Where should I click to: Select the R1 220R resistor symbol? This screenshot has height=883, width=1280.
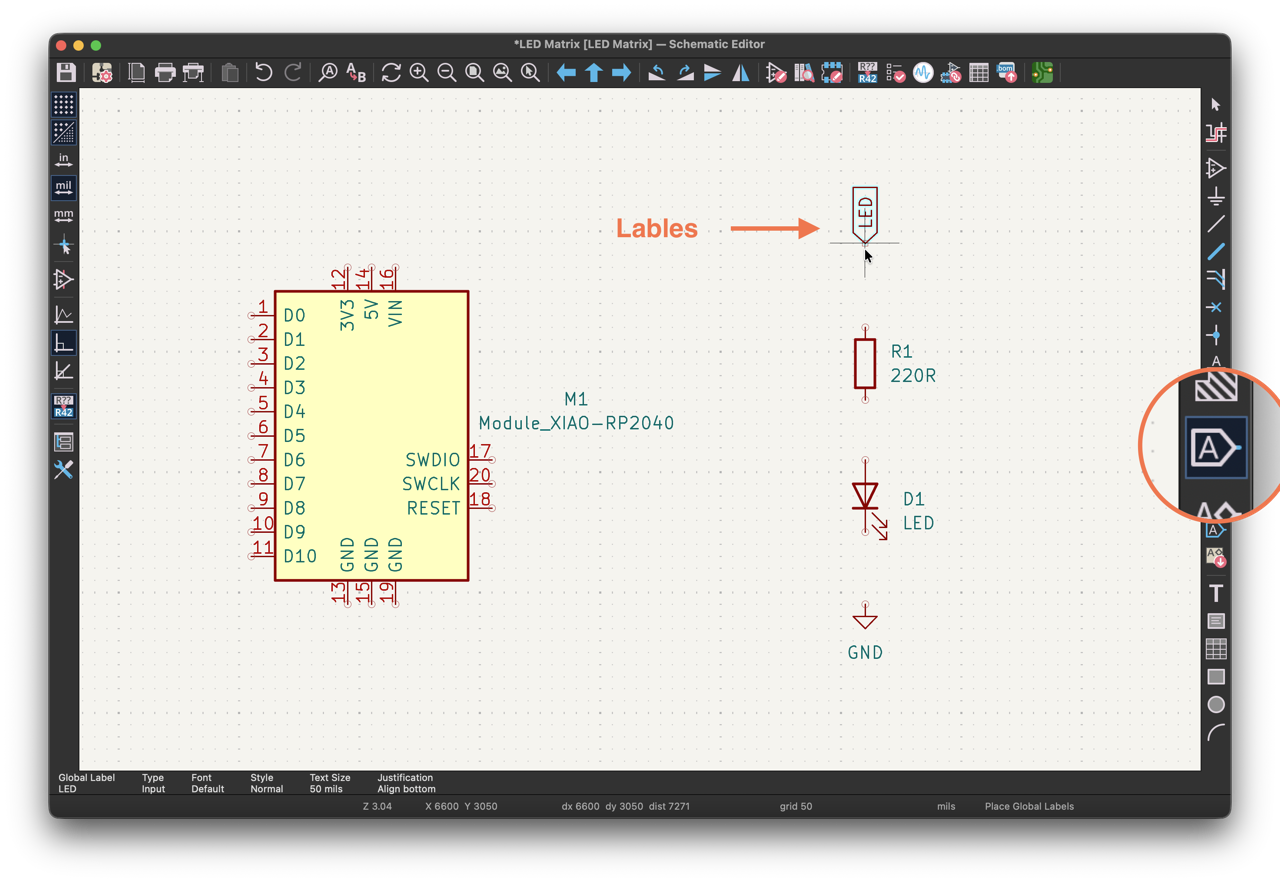point(865,363)
